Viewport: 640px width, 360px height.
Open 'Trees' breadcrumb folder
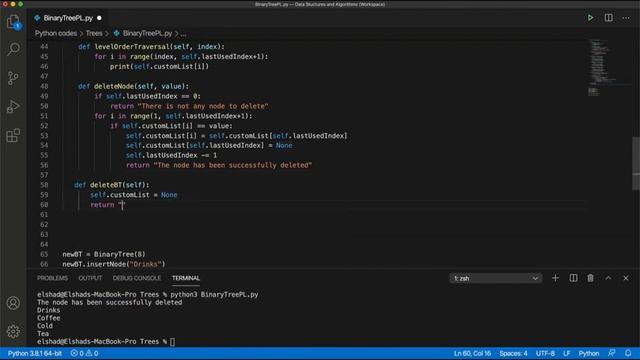pos(94,33)
